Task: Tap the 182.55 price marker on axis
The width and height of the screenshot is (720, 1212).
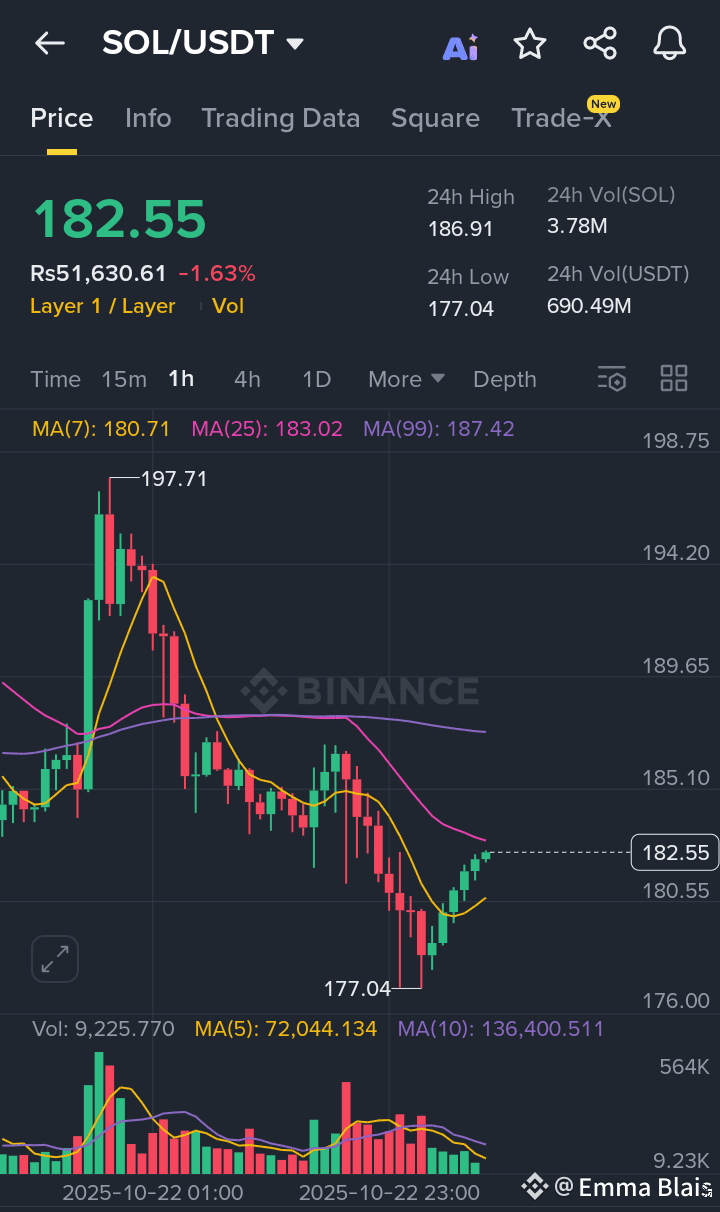Action: pyautogui.click(x=675, y=853)
